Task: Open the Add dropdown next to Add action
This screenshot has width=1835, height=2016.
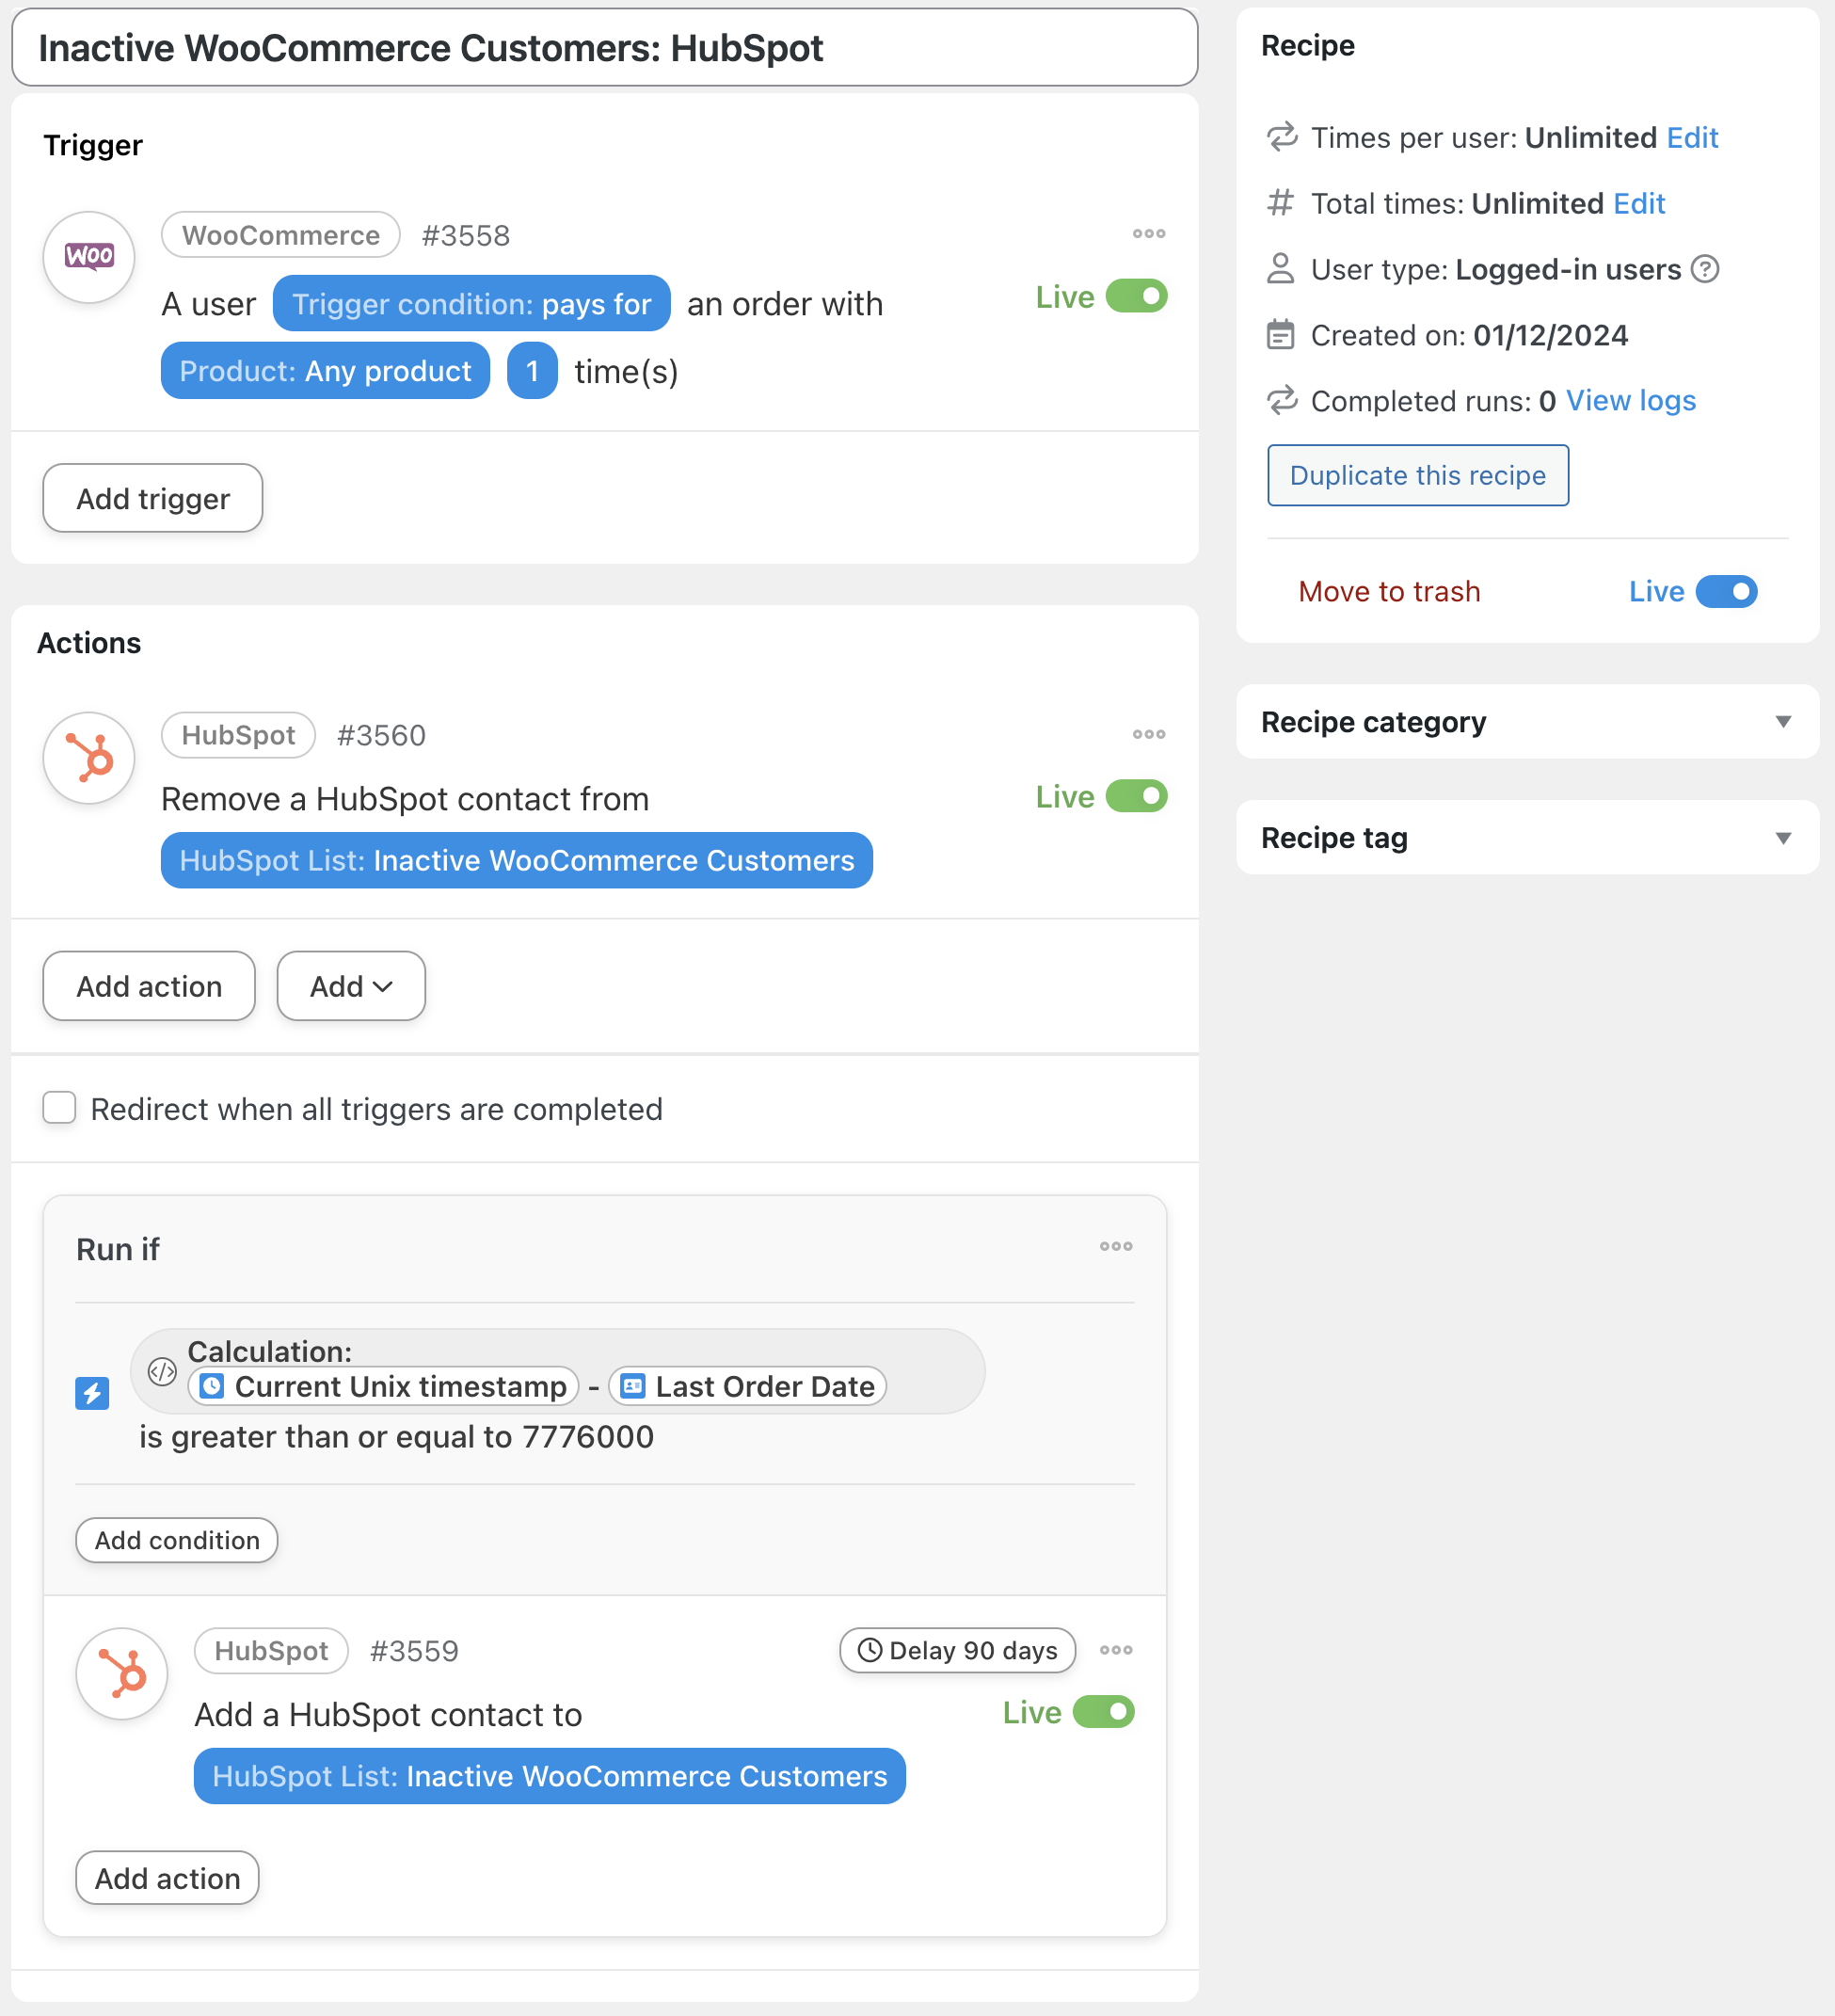Action: (351, 986)
